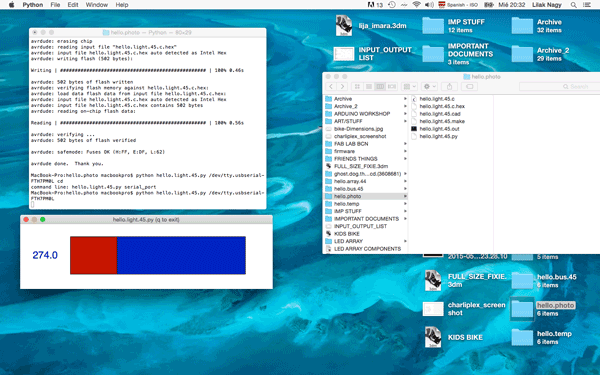Open Spotlight search in menu bar
Viewport: 600px width, 375px height.
coord(573,5)
